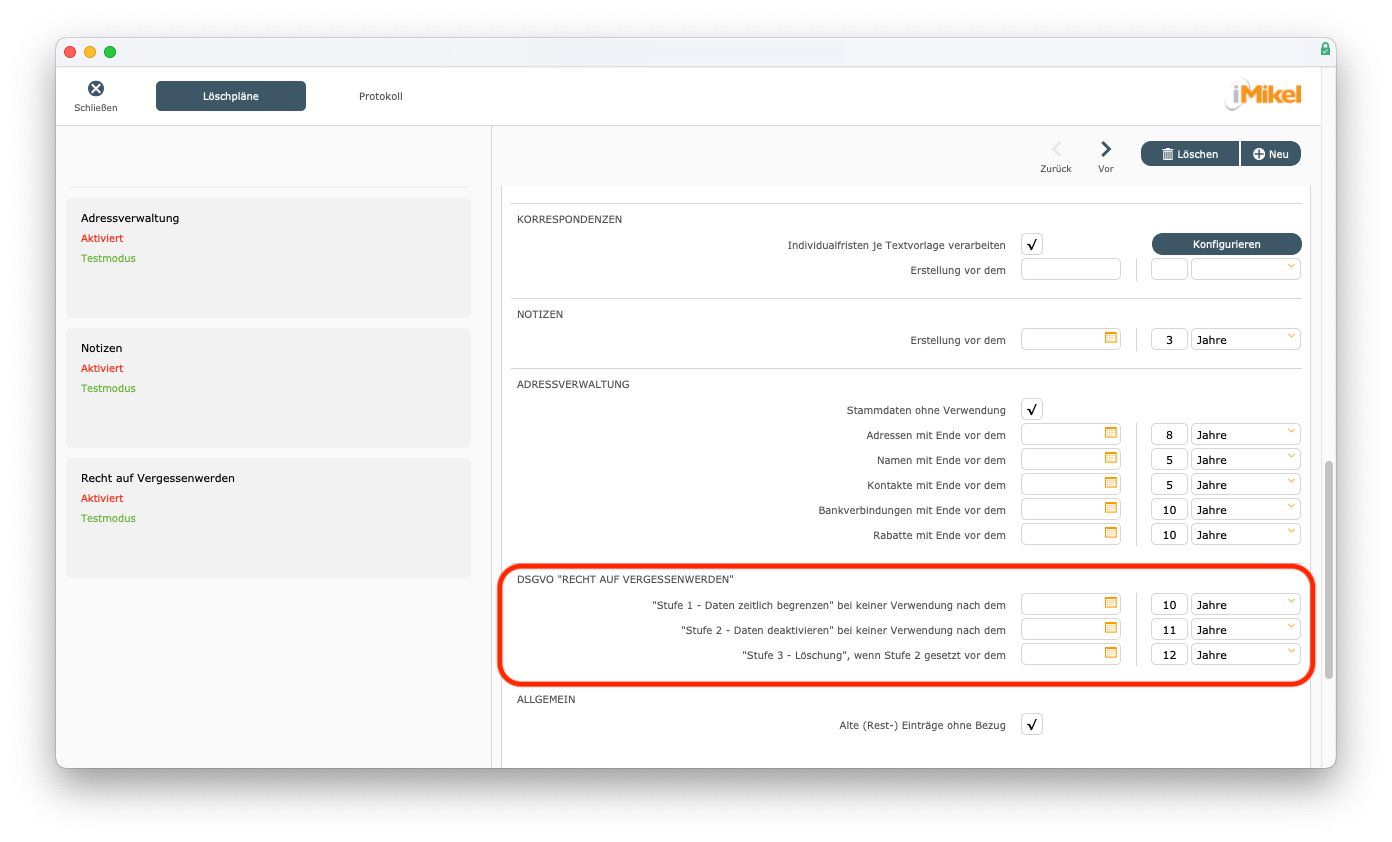Click the vertical scrollbar thumb

1328,570
